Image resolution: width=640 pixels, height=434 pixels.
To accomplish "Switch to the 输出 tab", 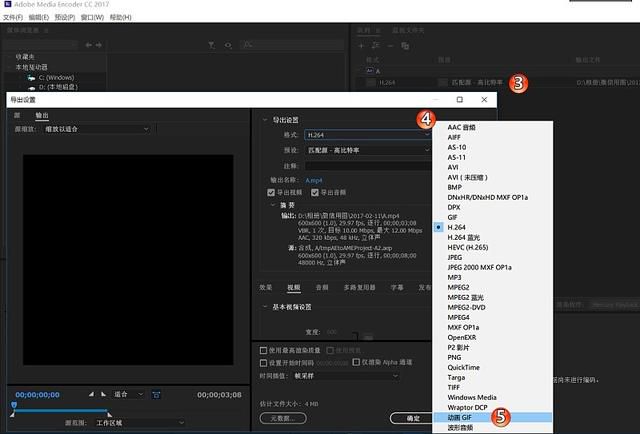I will coord(42,116).
